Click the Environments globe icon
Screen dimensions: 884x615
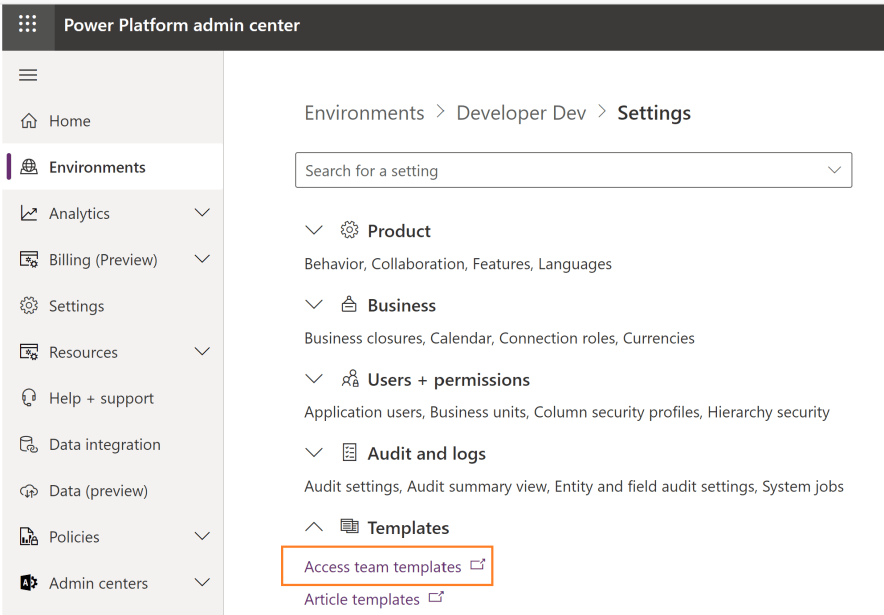29,167
